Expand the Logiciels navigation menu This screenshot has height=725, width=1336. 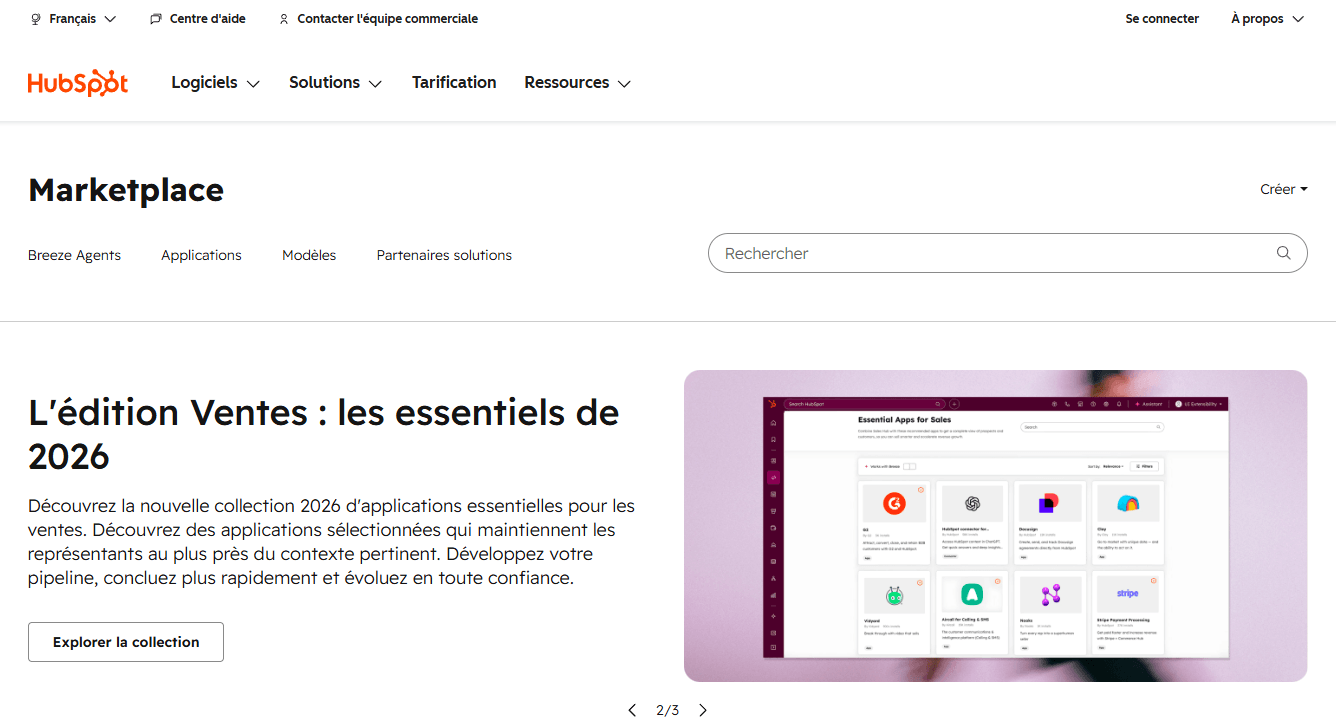(x=215, y=83)
